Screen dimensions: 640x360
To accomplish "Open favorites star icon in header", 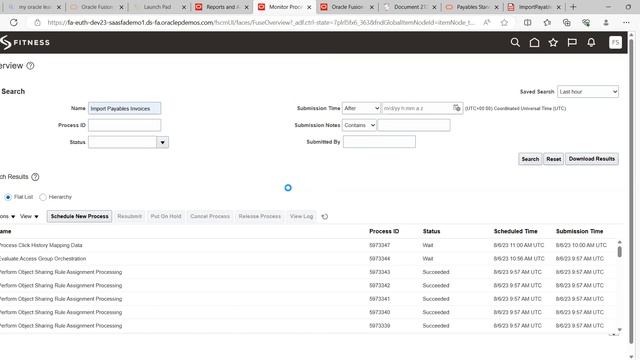I will [x=553, y=42].
